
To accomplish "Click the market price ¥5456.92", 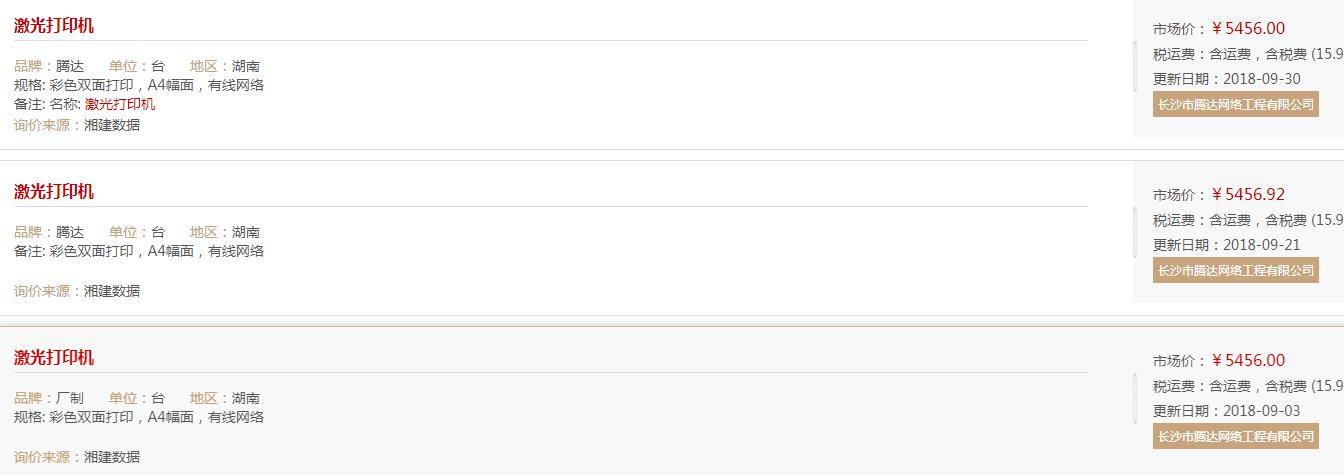I will (1248, 195).
